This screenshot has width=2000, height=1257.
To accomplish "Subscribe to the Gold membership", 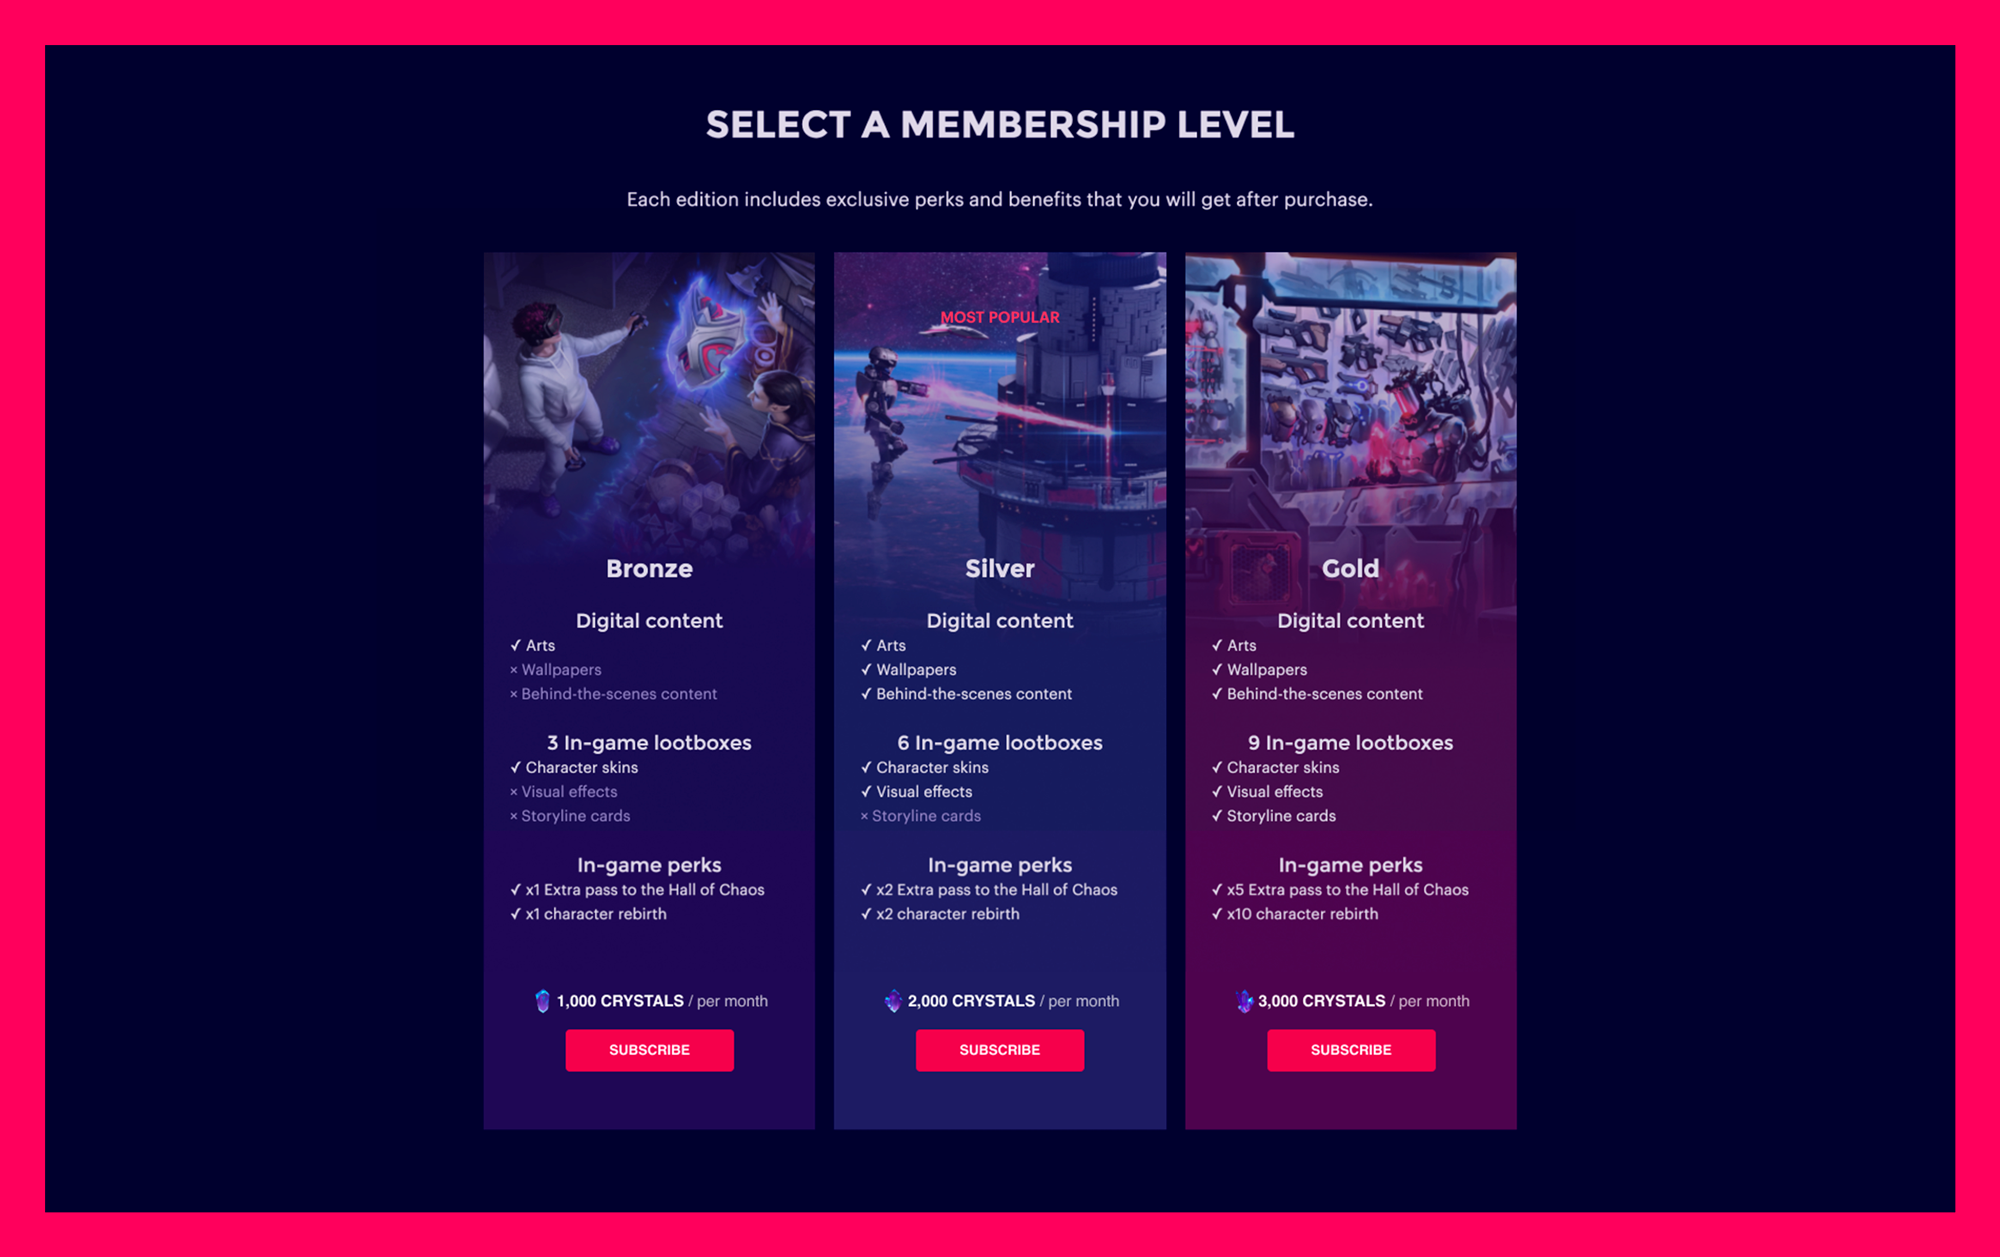I will [x=1351, y=1050].
